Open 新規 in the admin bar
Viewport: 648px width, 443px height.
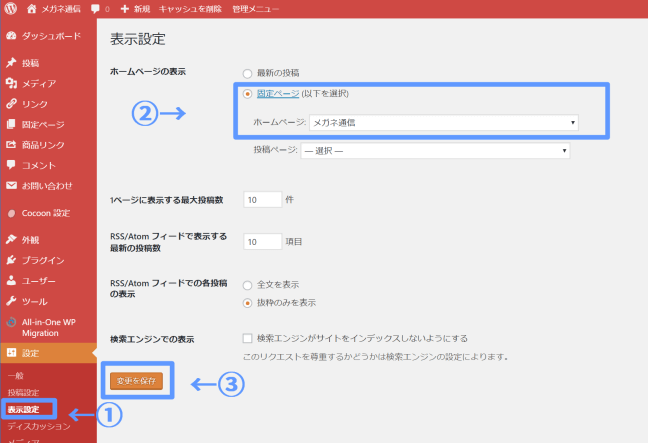(x=142, y=9)
